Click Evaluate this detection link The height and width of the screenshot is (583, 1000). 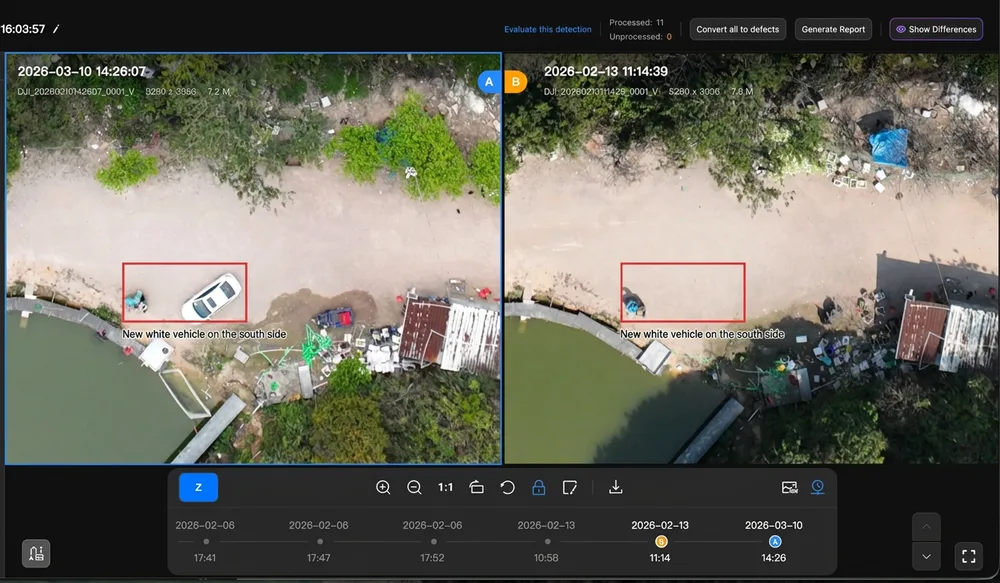pos(548,29)
